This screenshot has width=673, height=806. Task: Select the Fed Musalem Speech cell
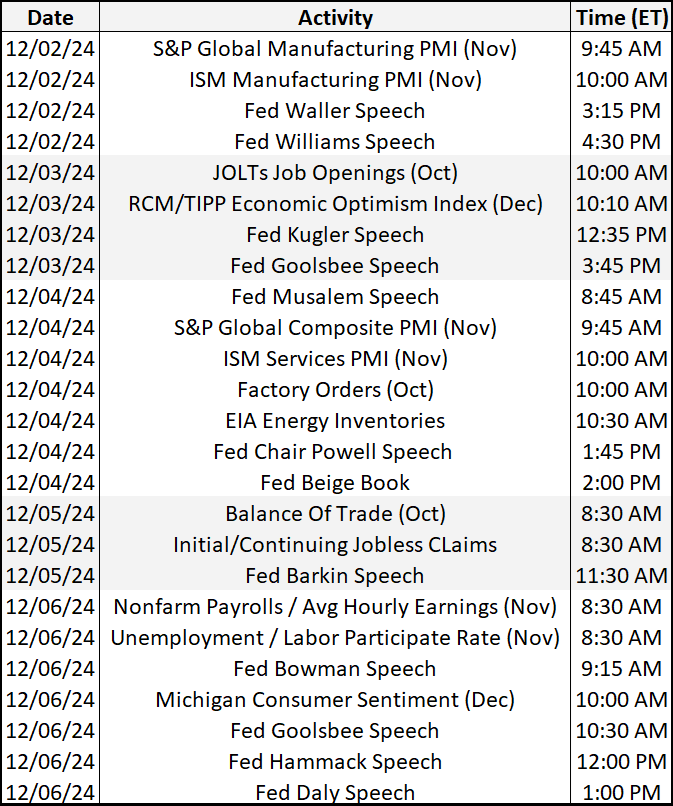(335, 297)
